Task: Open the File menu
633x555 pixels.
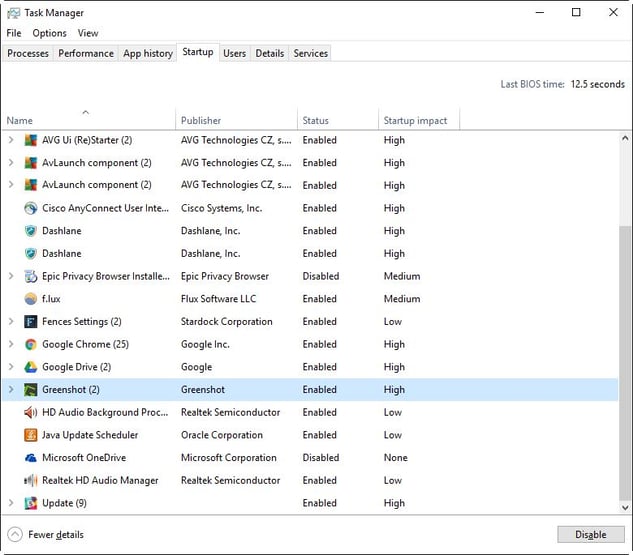Action: tap(14, 33)
